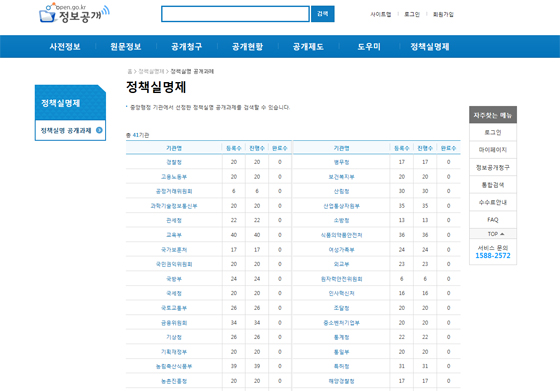
Task: Open the 공개청구 menu
Action: point(186,46)
